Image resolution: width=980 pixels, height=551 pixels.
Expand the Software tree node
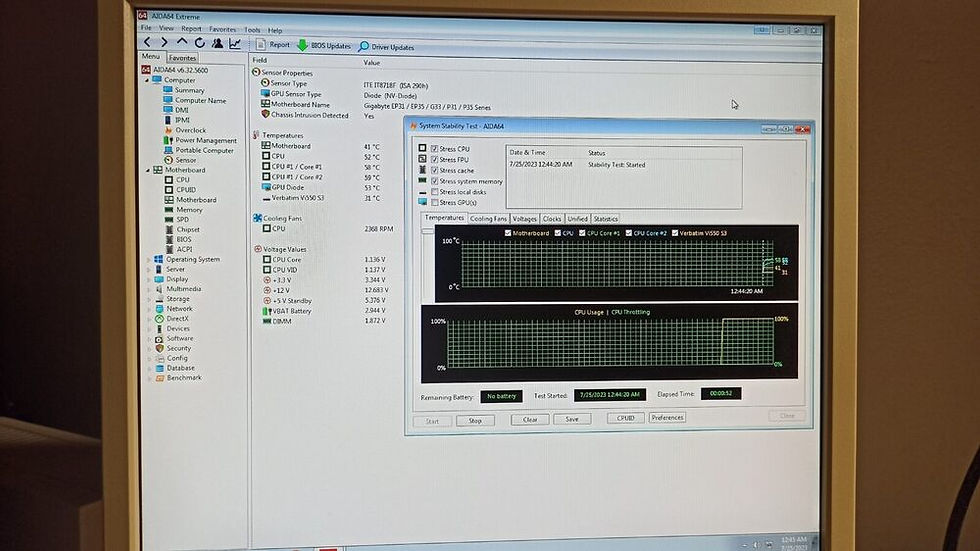[x=149, y=339]
